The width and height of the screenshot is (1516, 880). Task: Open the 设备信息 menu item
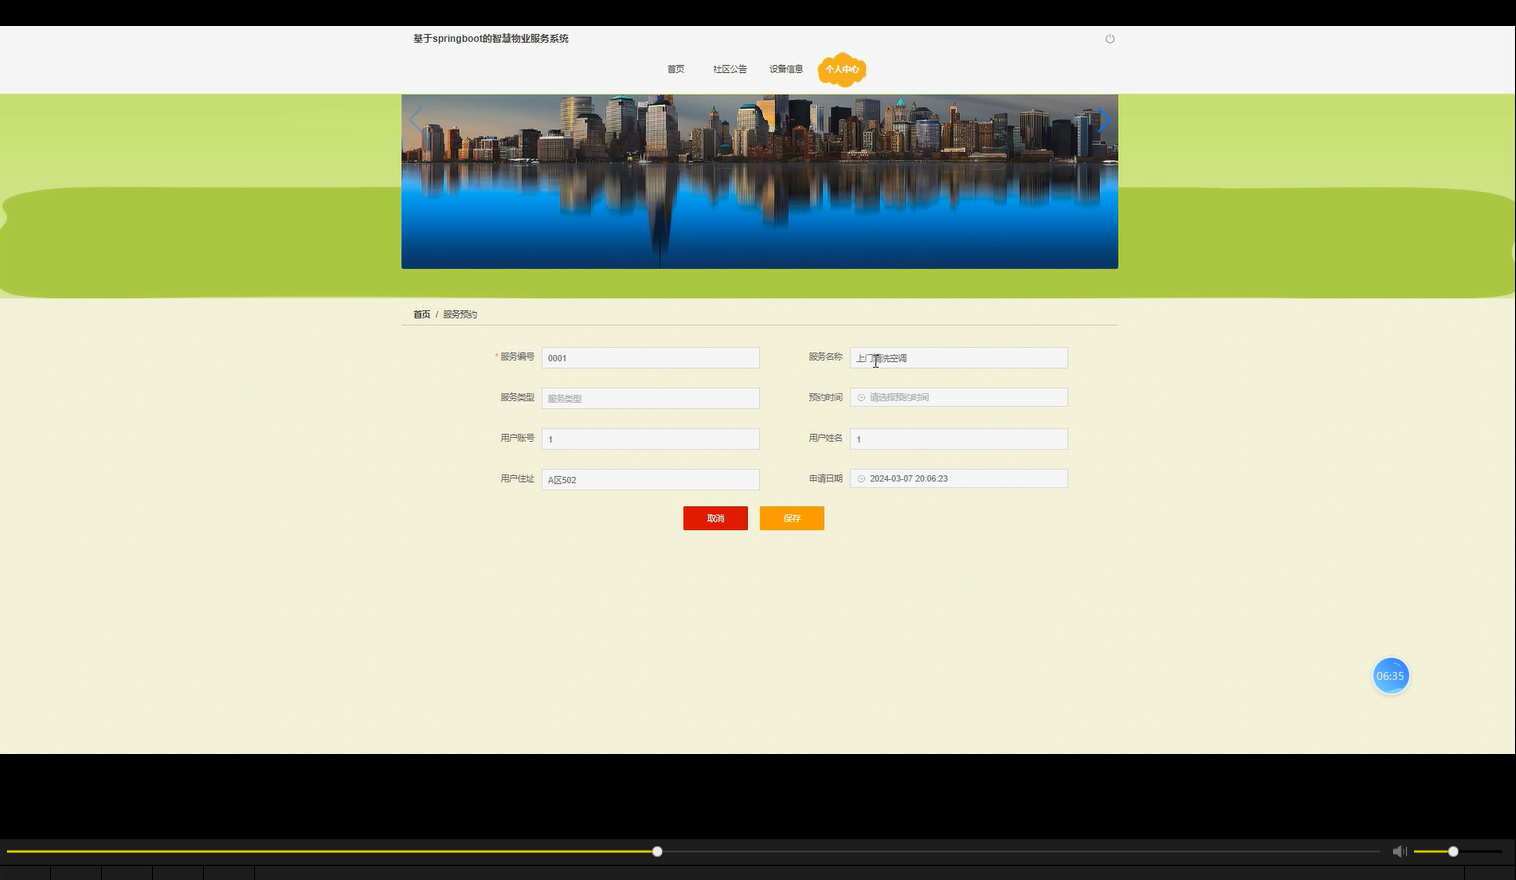coord(786,69)
